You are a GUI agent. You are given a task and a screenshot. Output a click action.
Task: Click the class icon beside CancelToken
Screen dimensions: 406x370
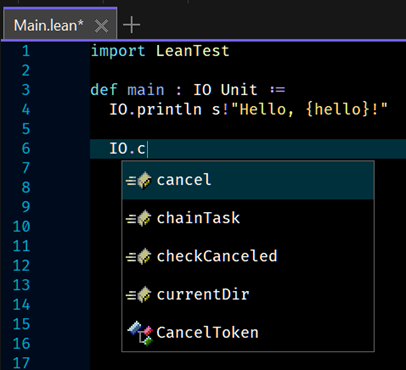pyautogui.click(x=140, y=333)
